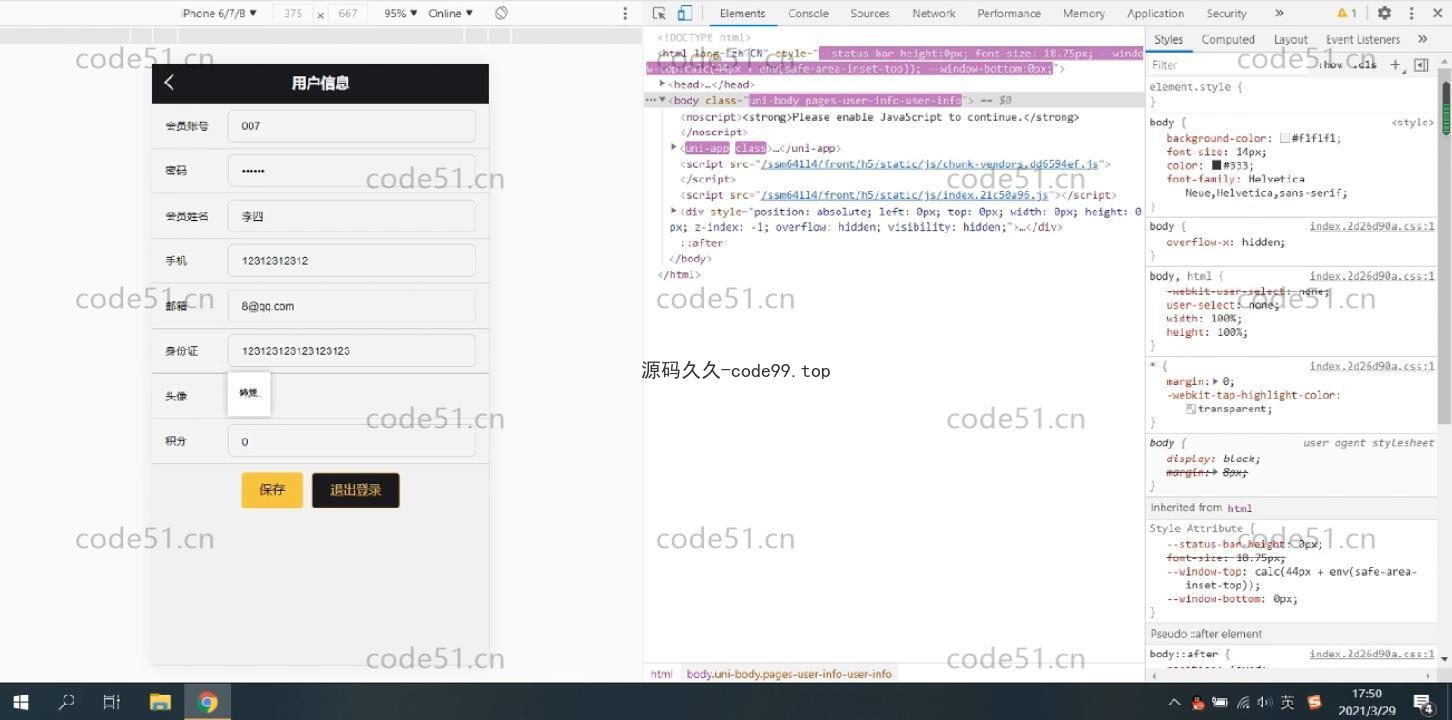Open the iPhone 6/7/8 device dropdown
Screen dimensions: 1452x720
pyautogui.click(x=219, y=13)
